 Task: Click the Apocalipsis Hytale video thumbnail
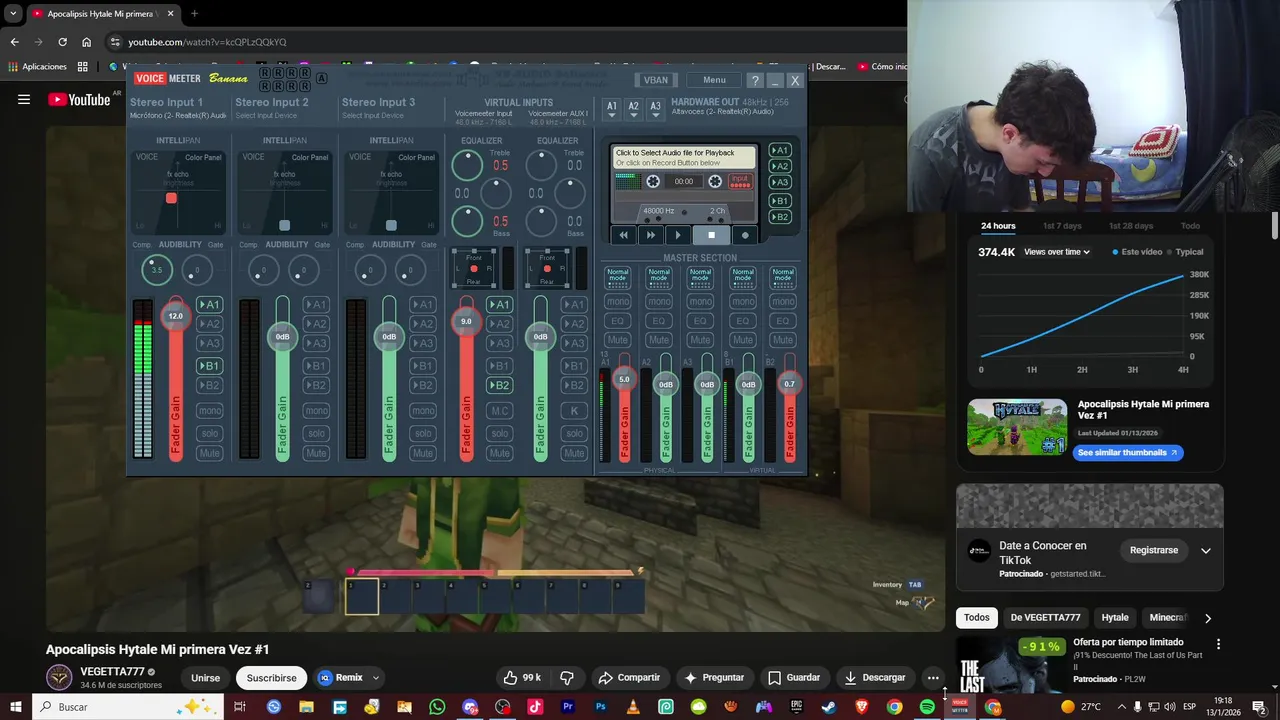pos(1017,427)
